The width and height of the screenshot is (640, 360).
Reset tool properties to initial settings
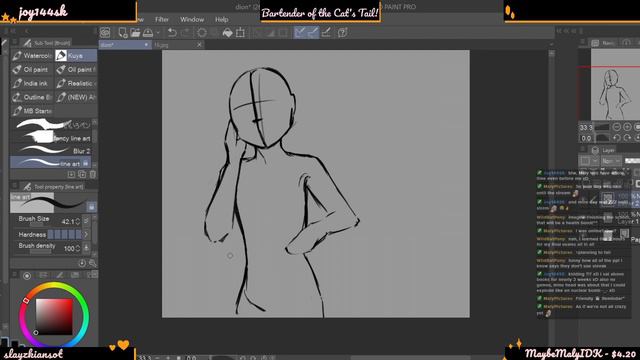coord(82,263)
